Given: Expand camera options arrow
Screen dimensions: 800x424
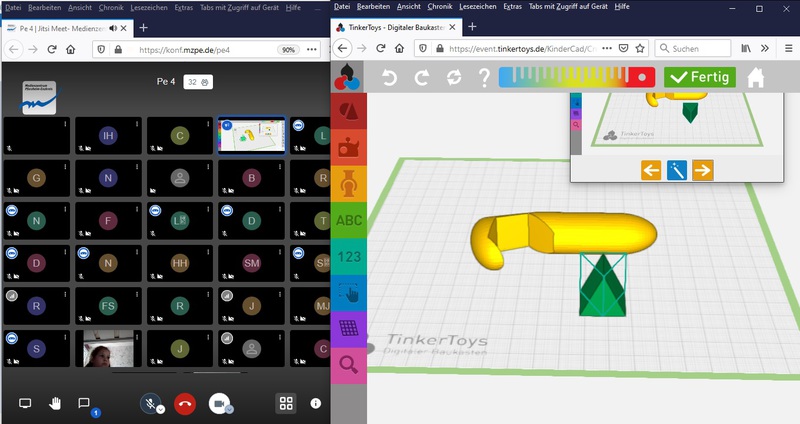Looking at the screenshot, I should [229, 409].
